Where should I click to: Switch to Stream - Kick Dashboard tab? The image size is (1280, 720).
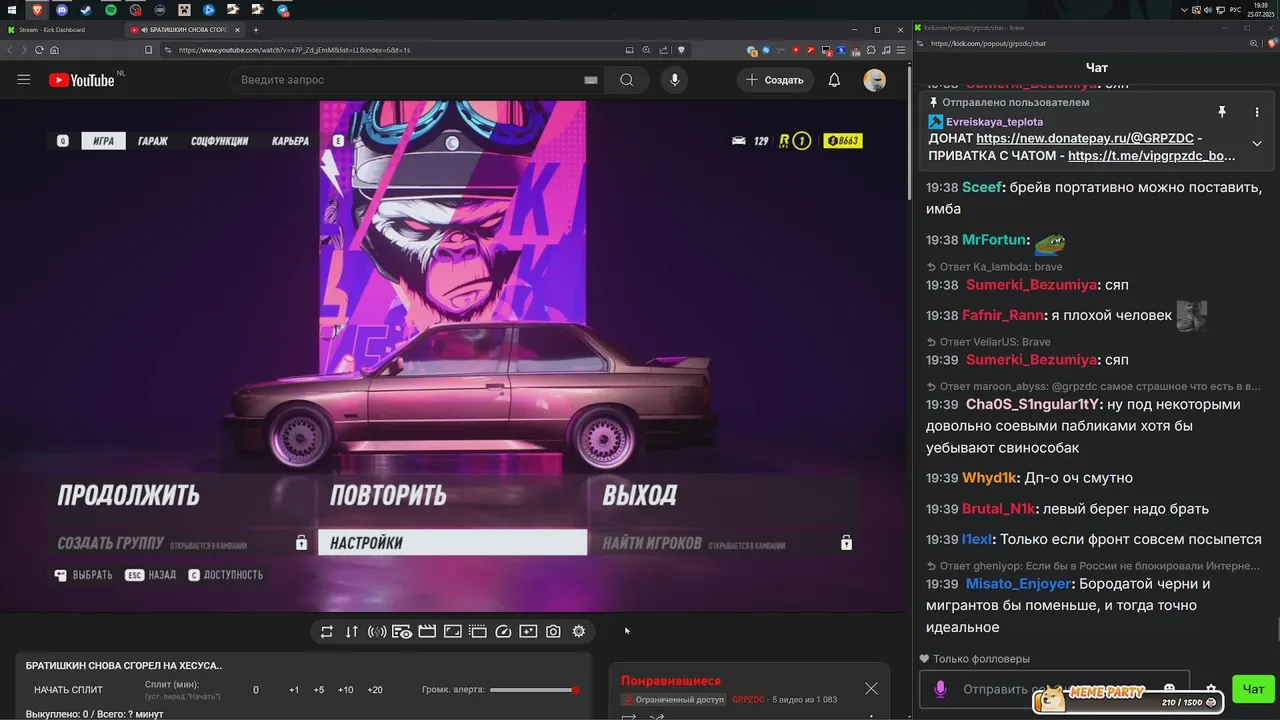[59, 30]
